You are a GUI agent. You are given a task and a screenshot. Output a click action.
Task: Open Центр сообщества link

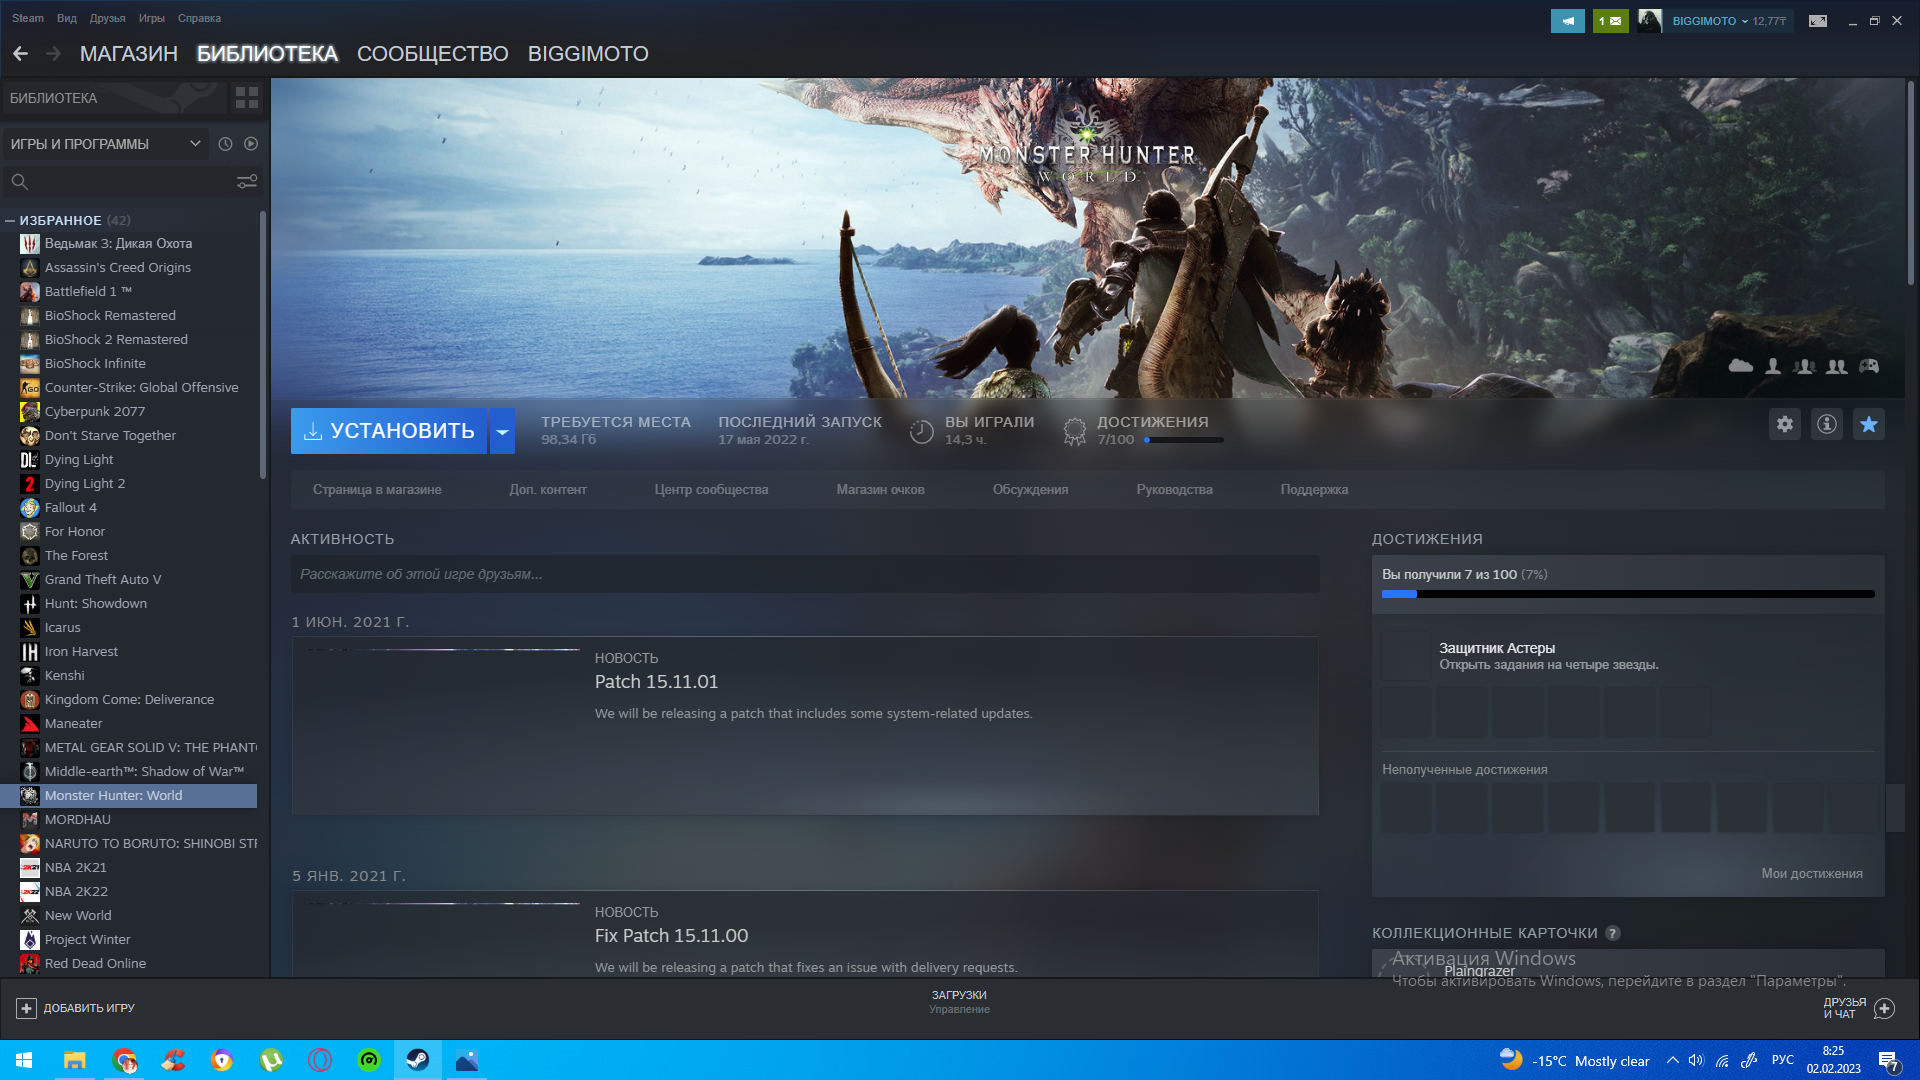(711, 490)
